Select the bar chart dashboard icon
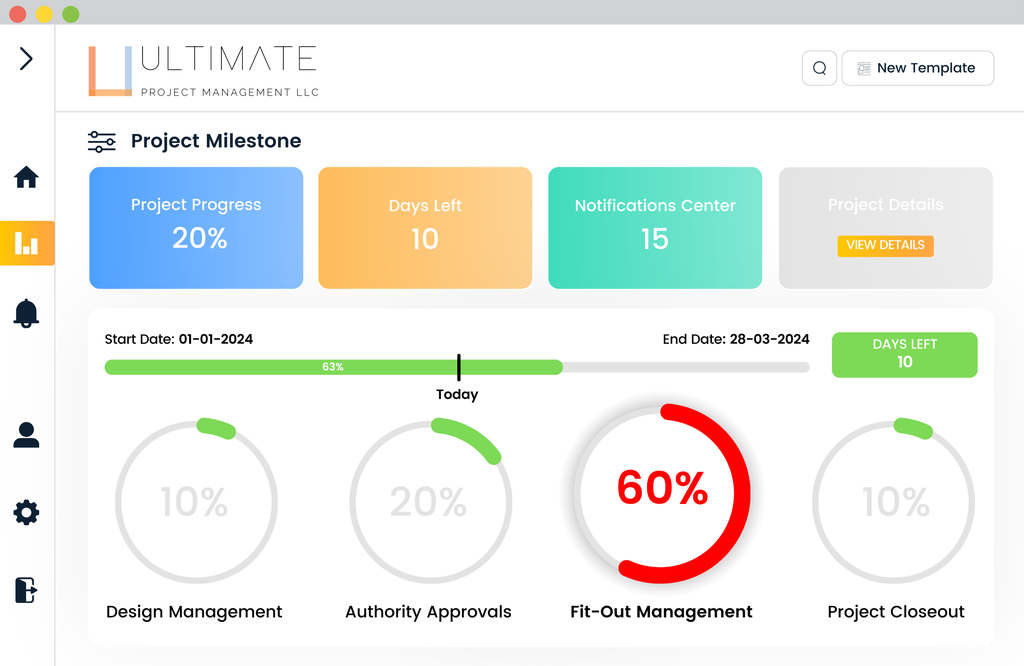Screen dimensions: 1024x666 point(27,243)
